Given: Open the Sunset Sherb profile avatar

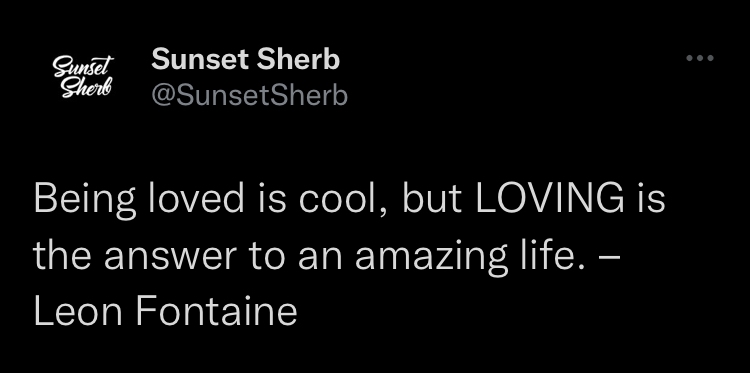Looking at the screenshot, I should tap(83, 77).
